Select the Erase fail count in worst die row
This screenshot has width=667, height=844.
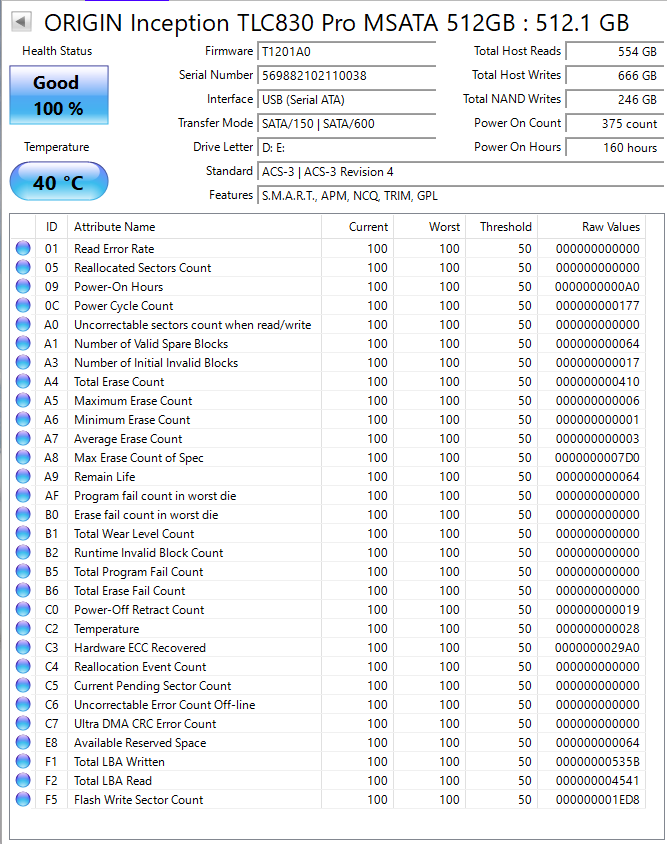pos(328,514)
